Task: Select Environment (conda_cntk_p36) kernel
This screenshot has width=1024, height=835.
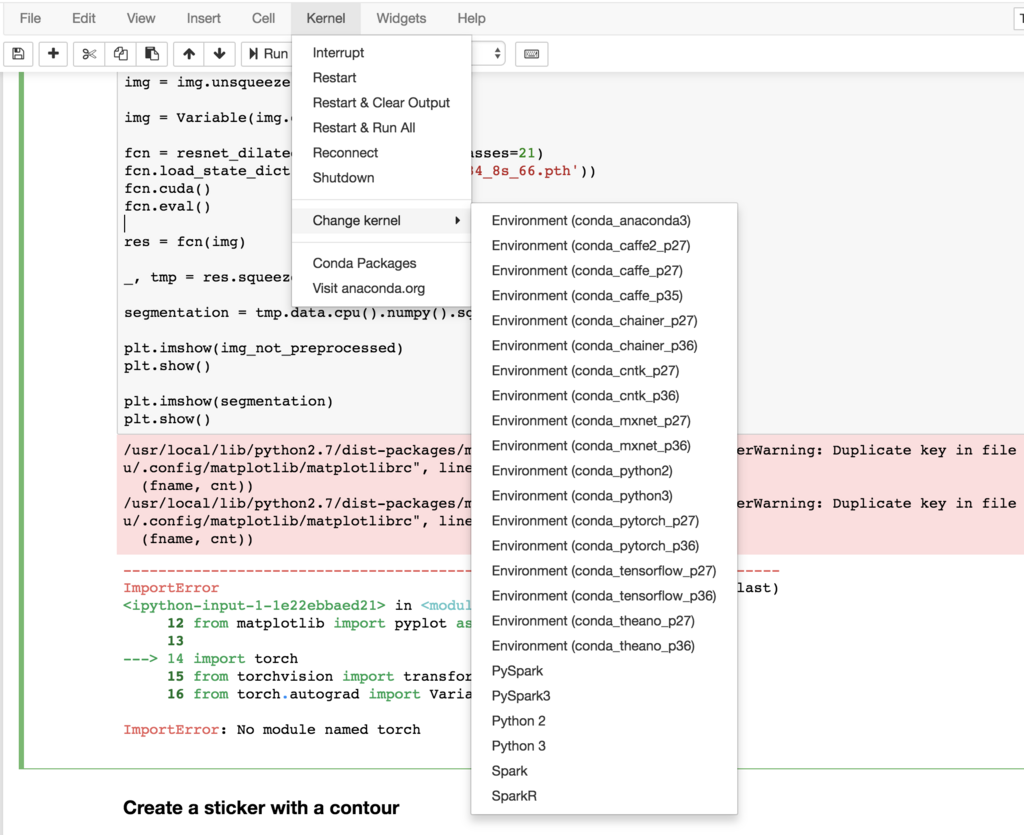Action: click(x=604, y=396)
